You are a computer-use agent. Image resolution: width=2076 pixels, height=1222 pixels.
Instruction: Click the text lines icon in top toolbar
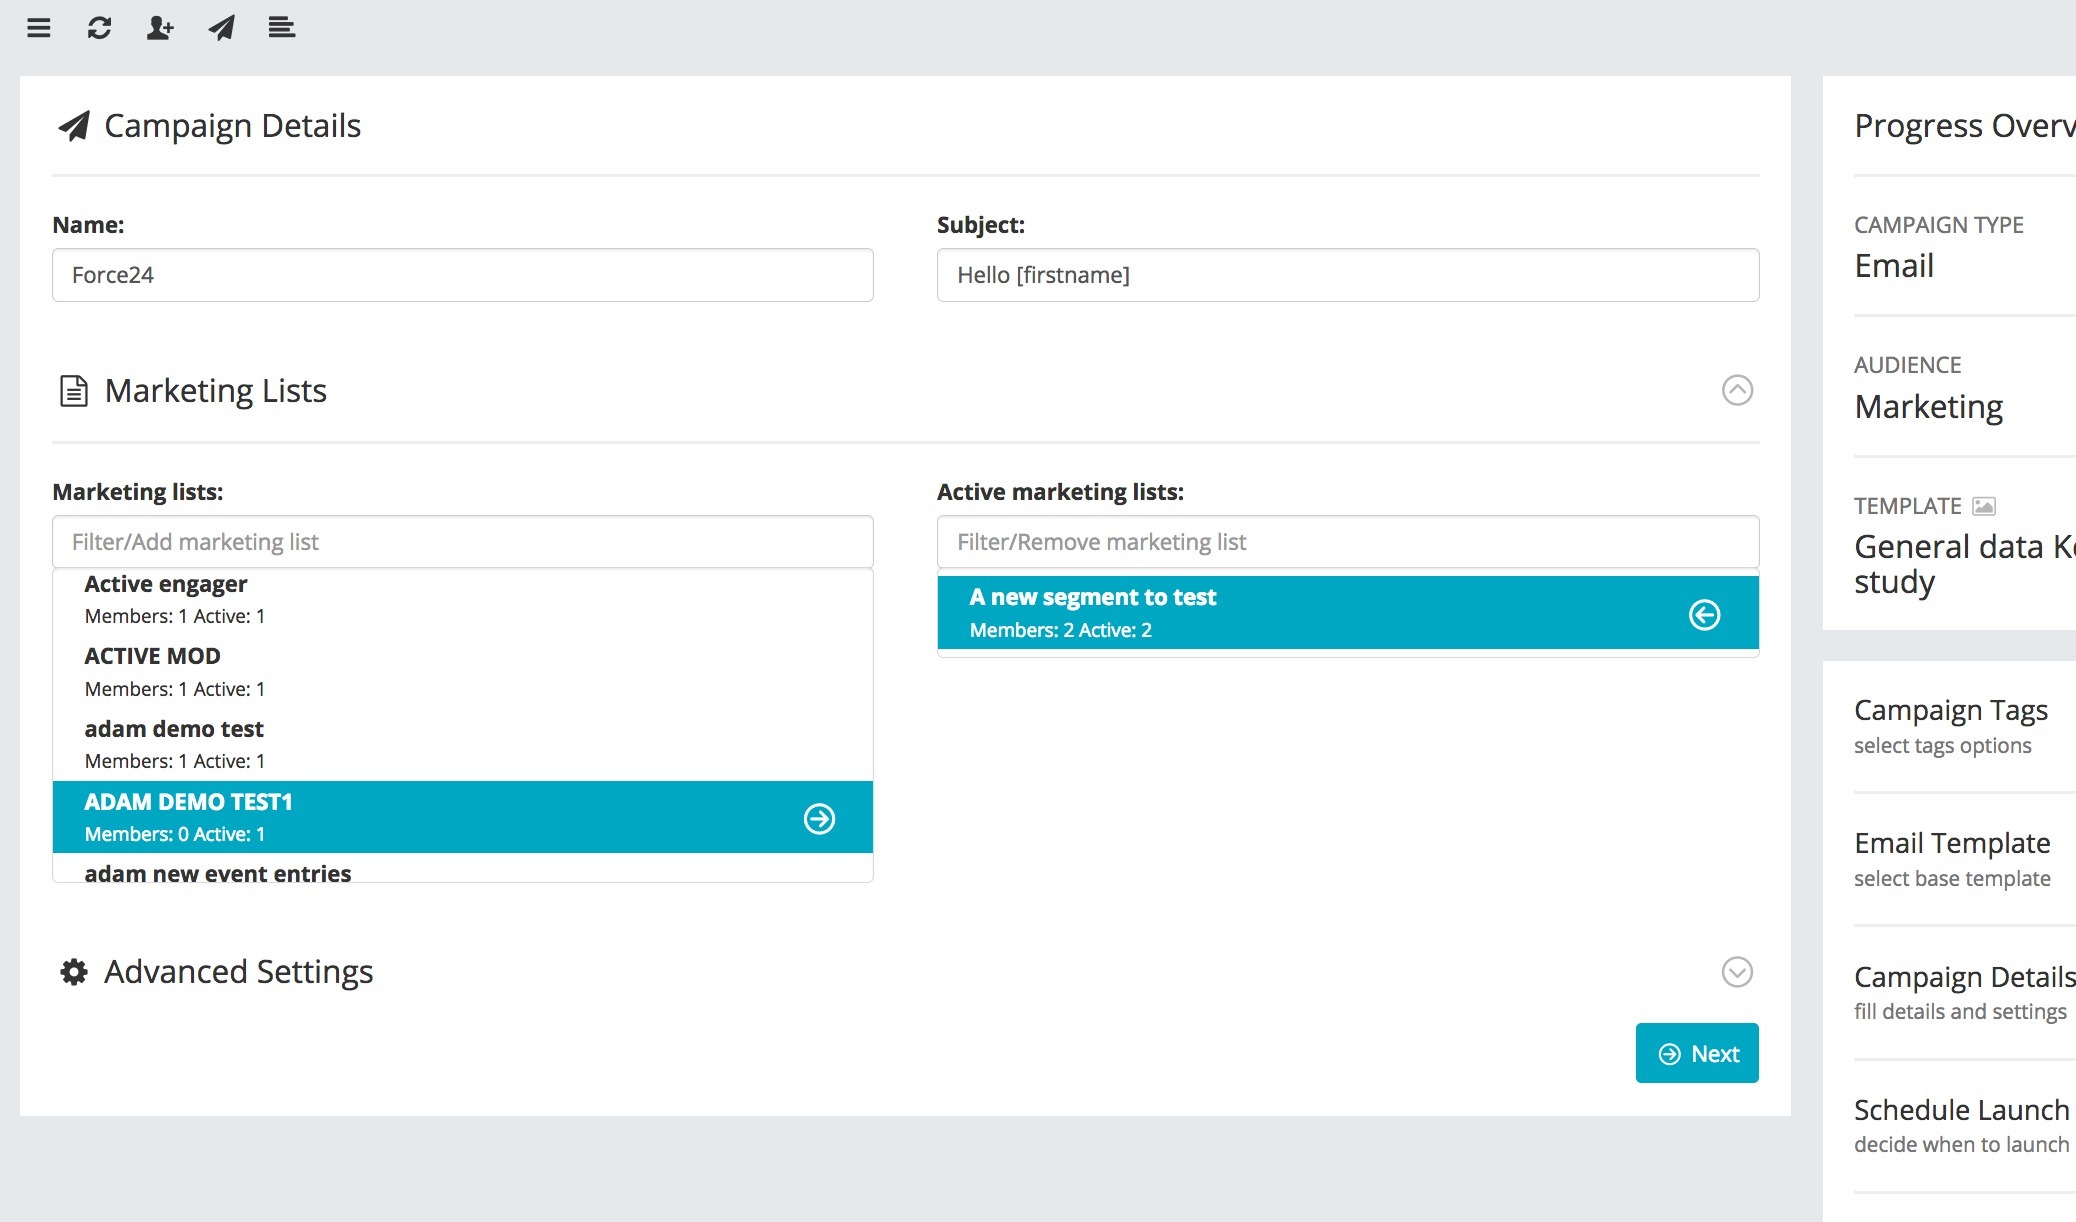(282, 28)
